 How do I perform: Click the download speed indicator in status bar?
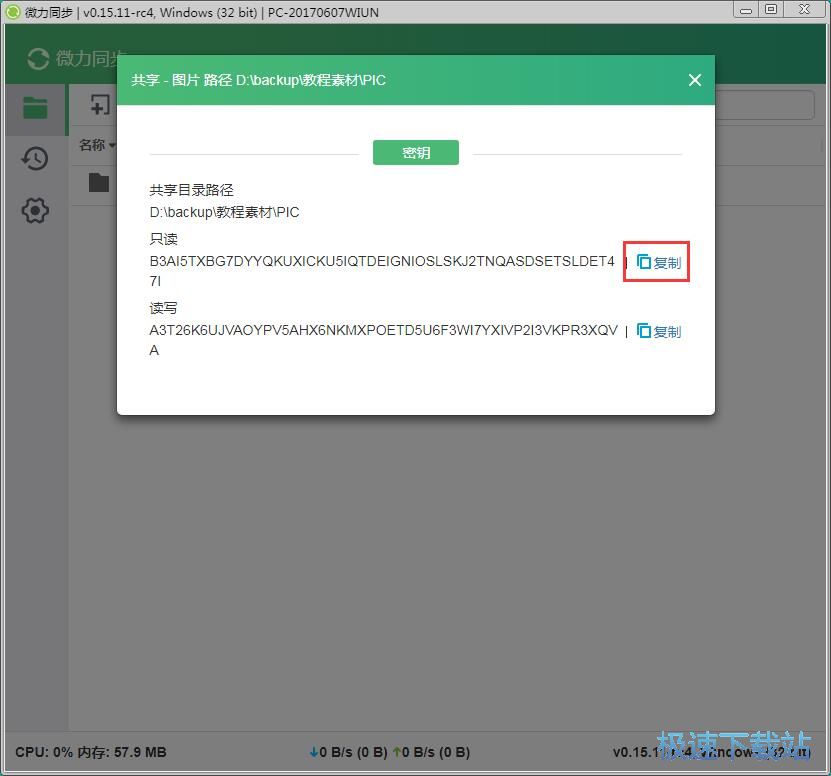point(348,752)
